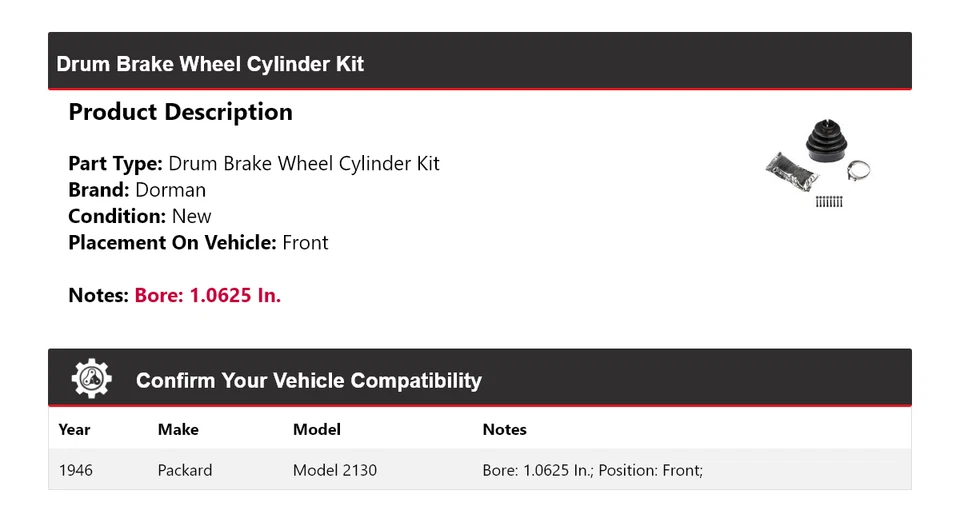Viewport: 960px width, 522px height.
Task: Click the Notes label in the description
Action: click(x=98, y=295)
